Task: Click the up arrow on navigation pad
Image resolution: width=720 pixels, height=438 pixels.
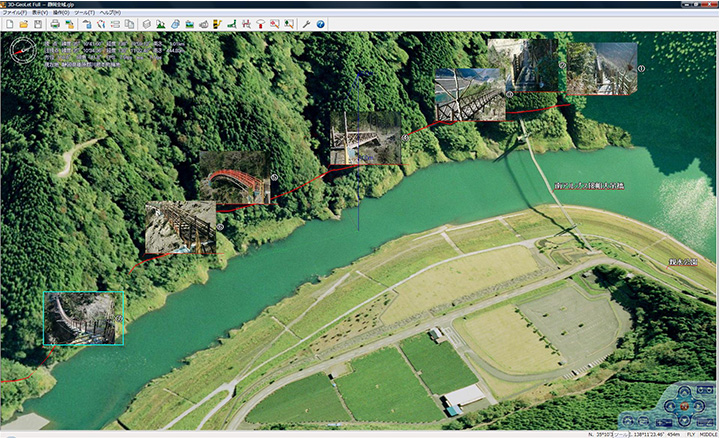Action: click(x=685, y=392)
